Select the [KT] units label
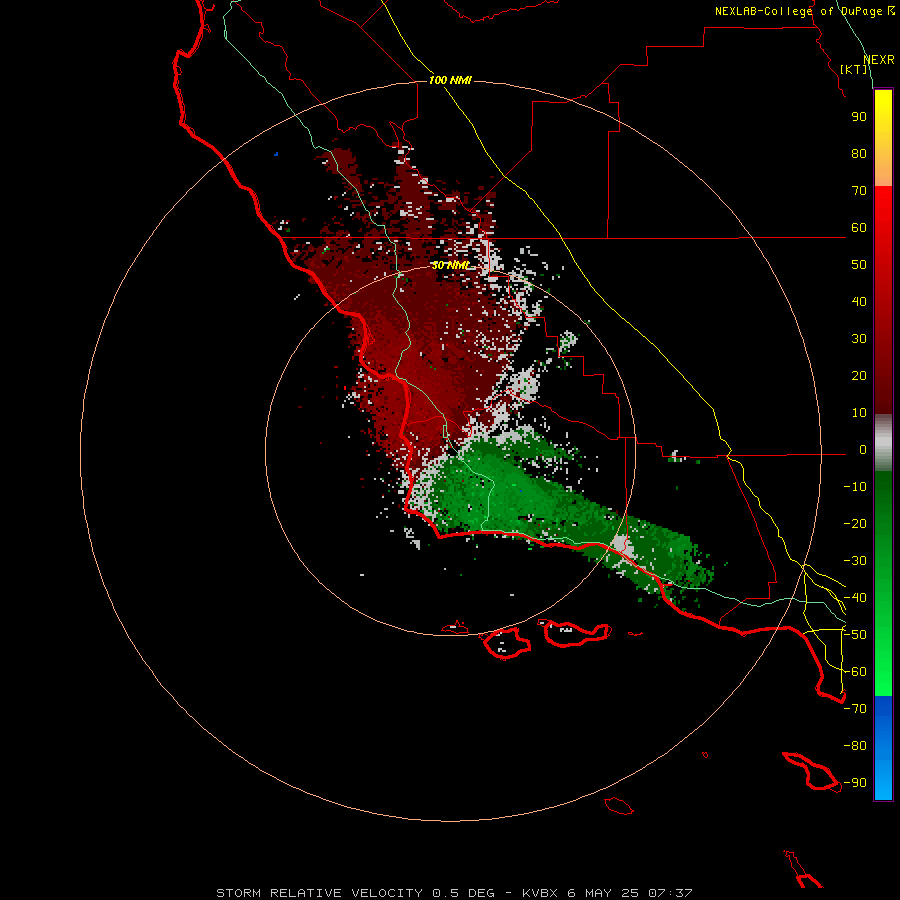The height and width of the screenshot is (900, 900). click(854, 69)
